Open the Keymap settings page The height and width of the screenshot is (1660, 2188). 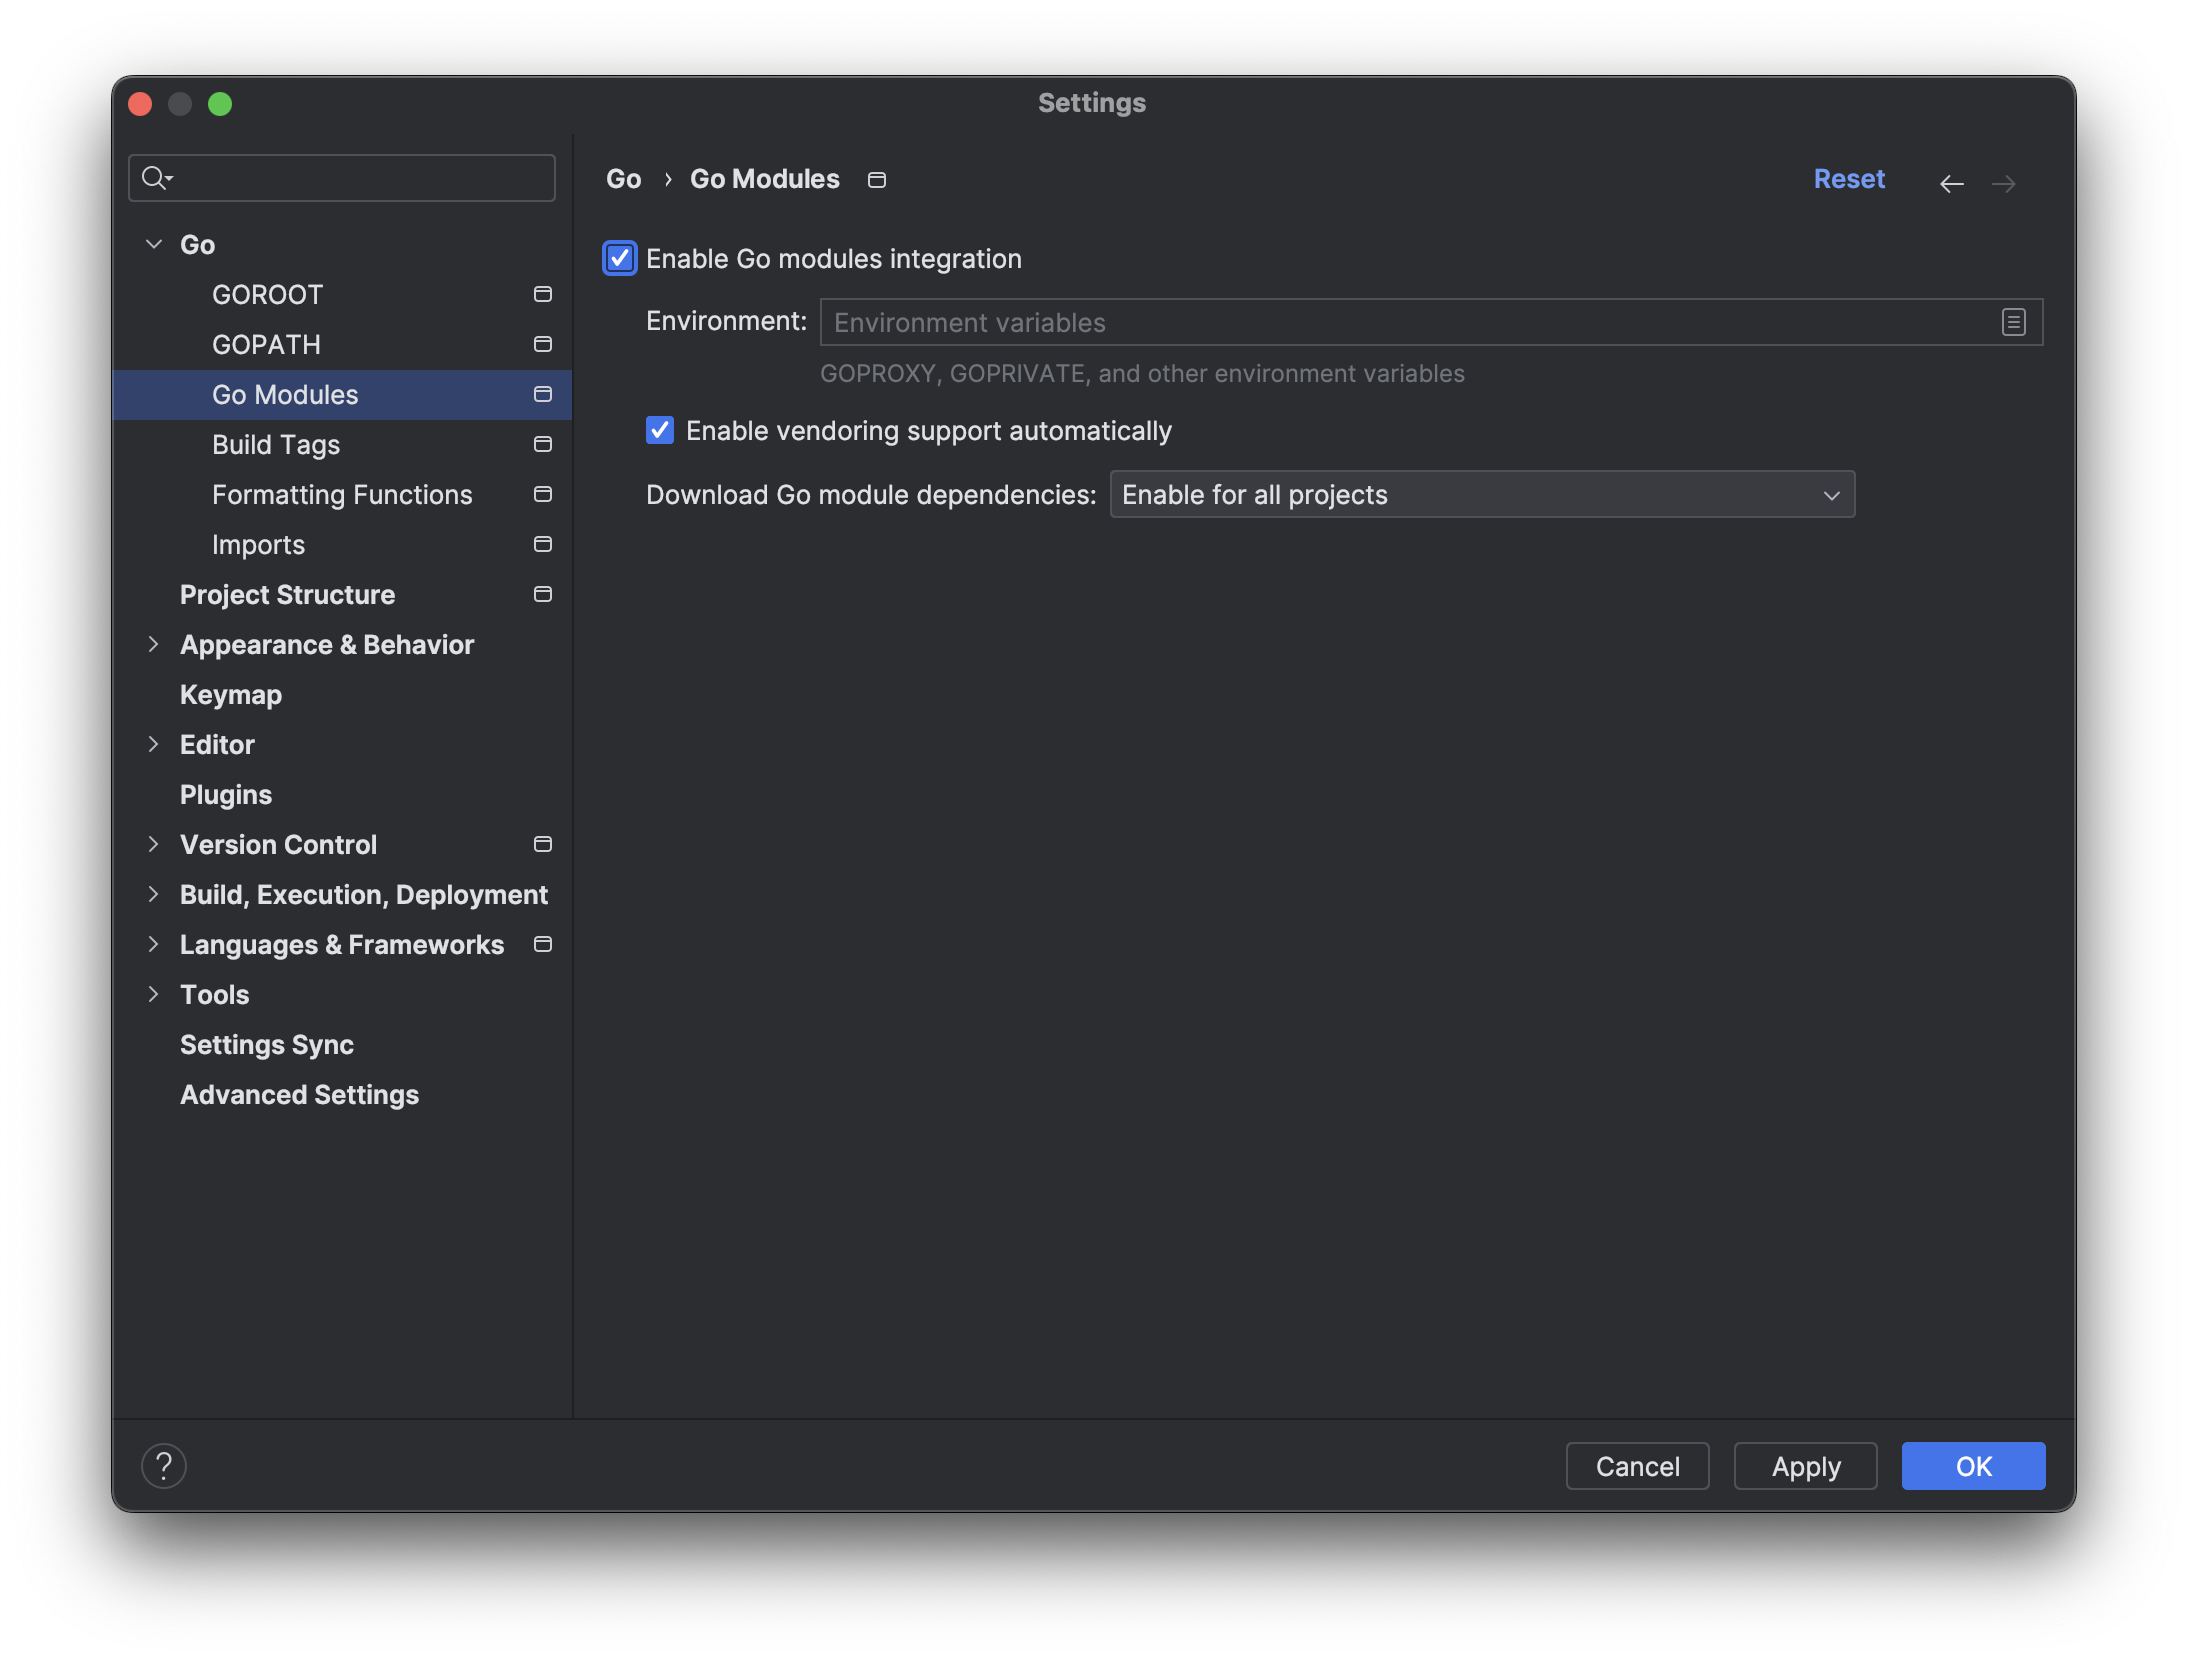click(231, 694)
